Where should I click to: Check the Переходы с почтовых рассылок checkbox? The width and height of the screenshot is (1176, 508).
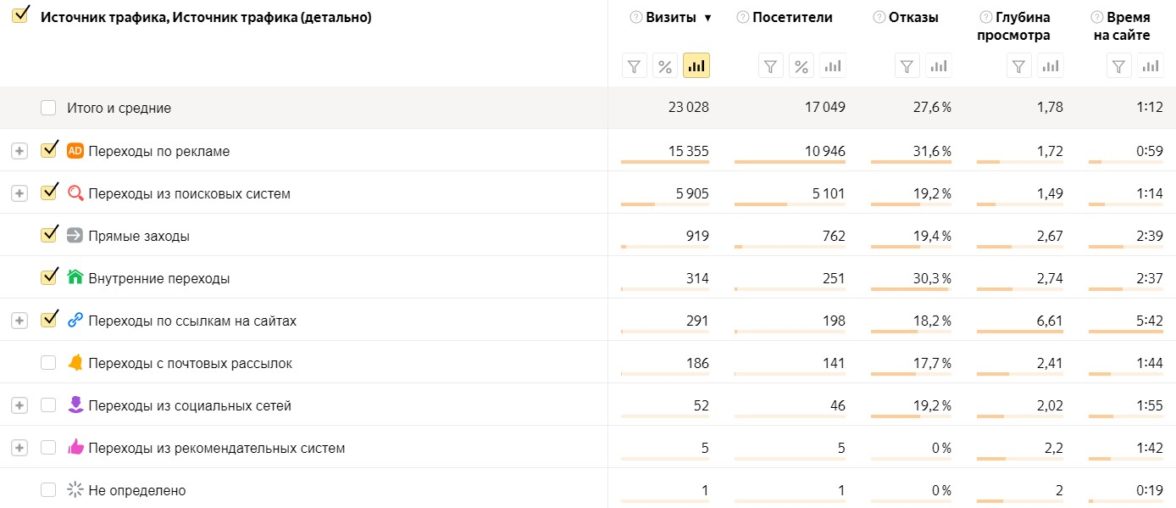49,363
